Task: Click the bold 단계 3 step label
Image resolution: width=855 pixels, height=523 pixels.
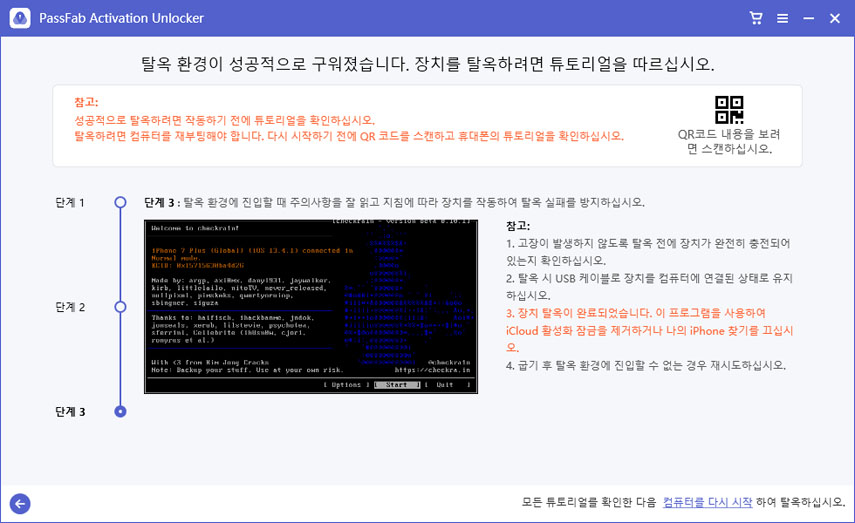Action: (69, 411)
